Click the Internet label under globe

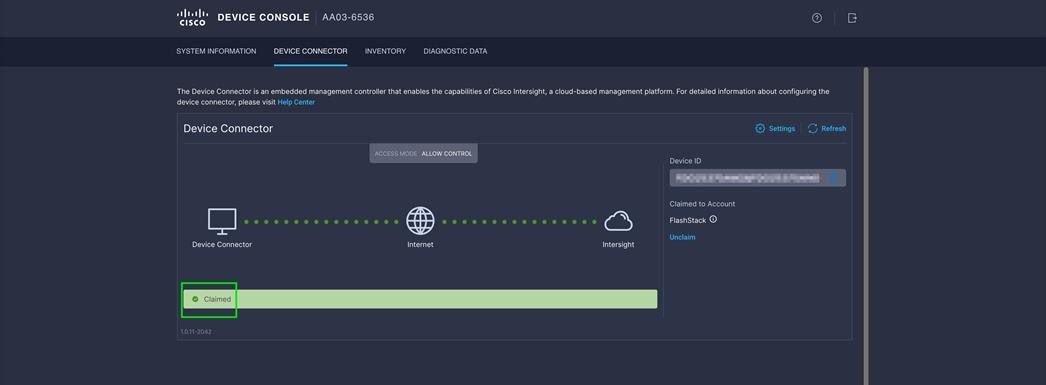420,245
